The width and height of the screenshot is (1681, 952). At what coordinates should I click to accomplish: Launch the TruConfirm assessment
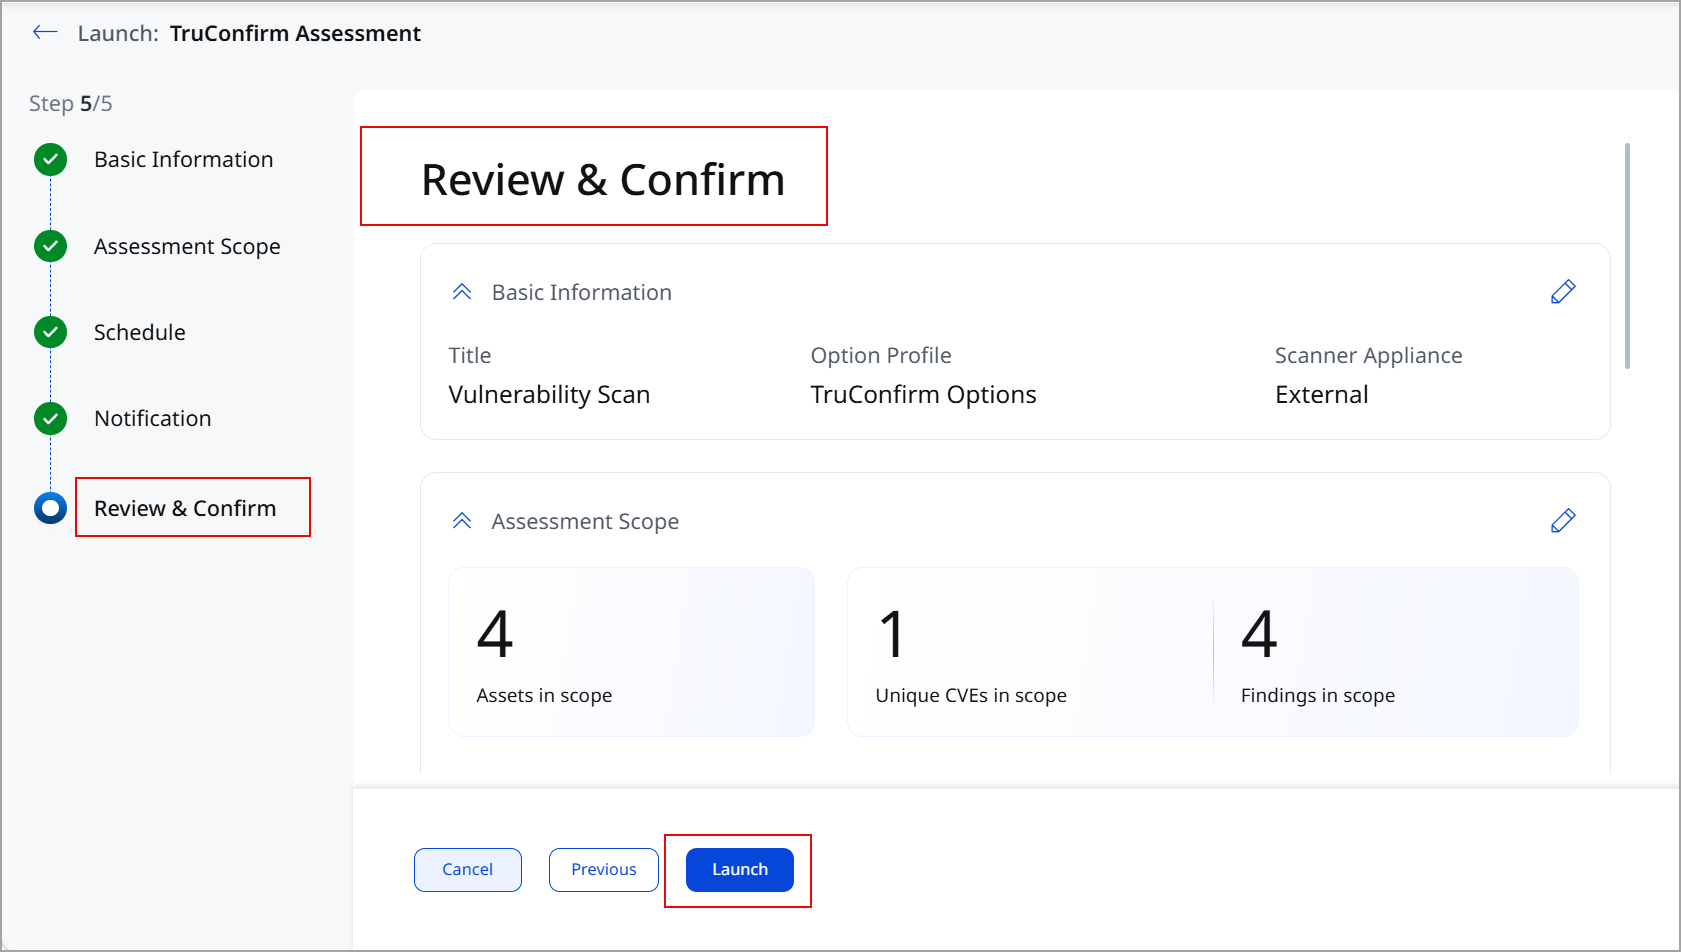740,870
